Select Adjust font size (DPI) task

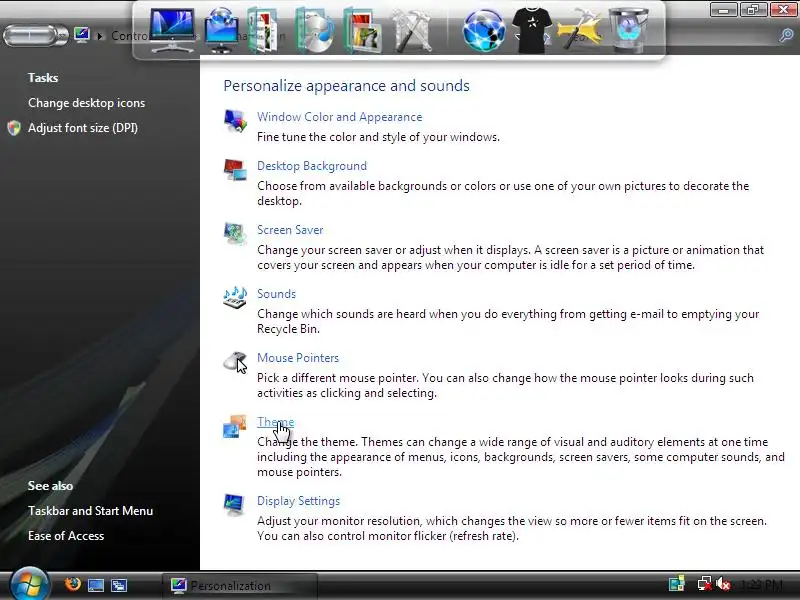[83, 128]
